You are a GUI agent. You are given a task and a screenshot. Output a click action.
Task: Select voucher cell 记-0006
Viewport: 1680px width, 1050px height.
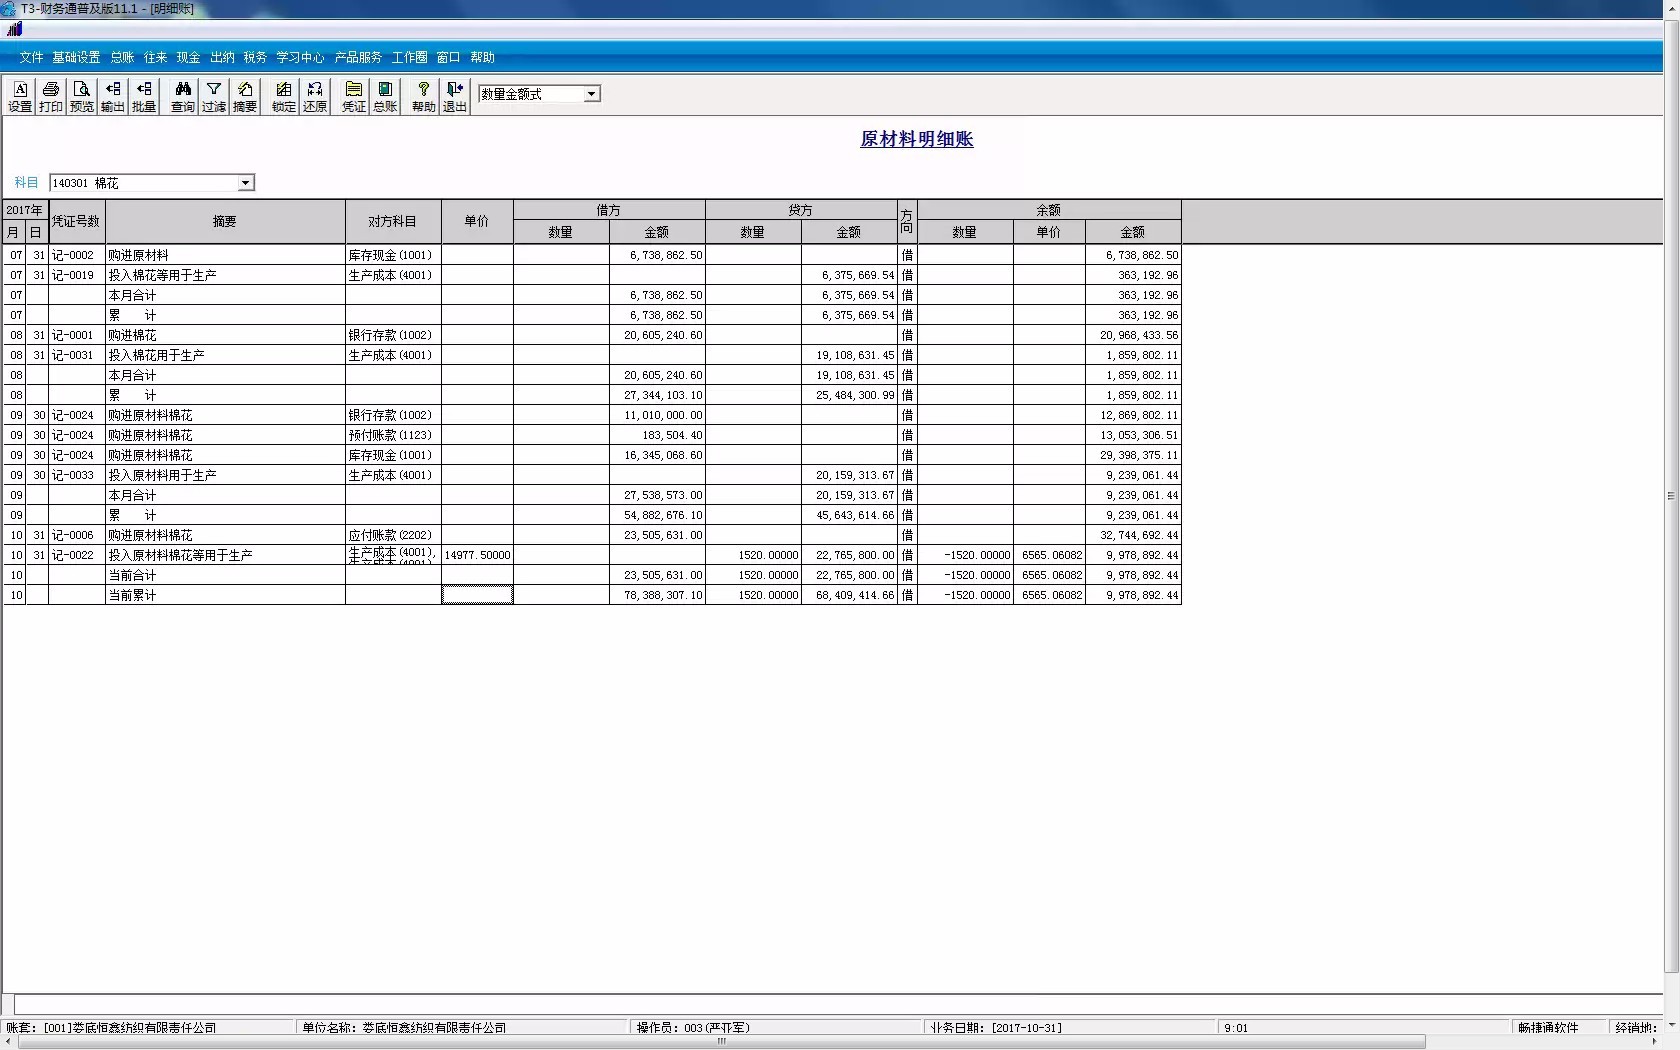(76, 535)
